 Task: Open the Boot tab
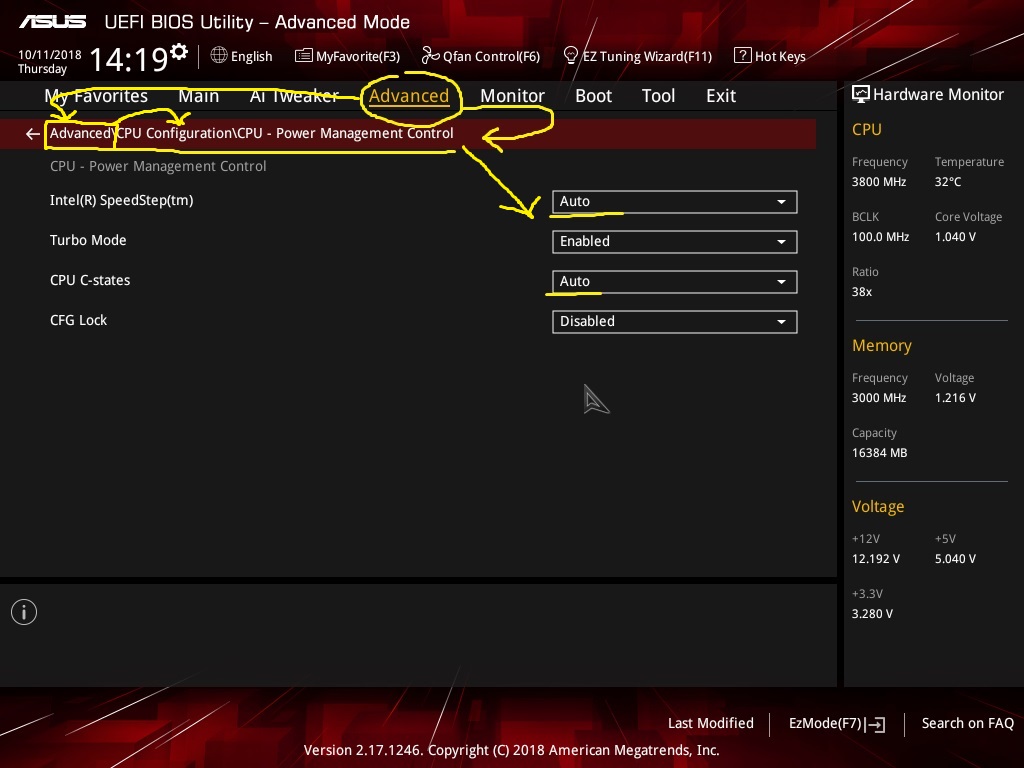(x=594, y=96)
